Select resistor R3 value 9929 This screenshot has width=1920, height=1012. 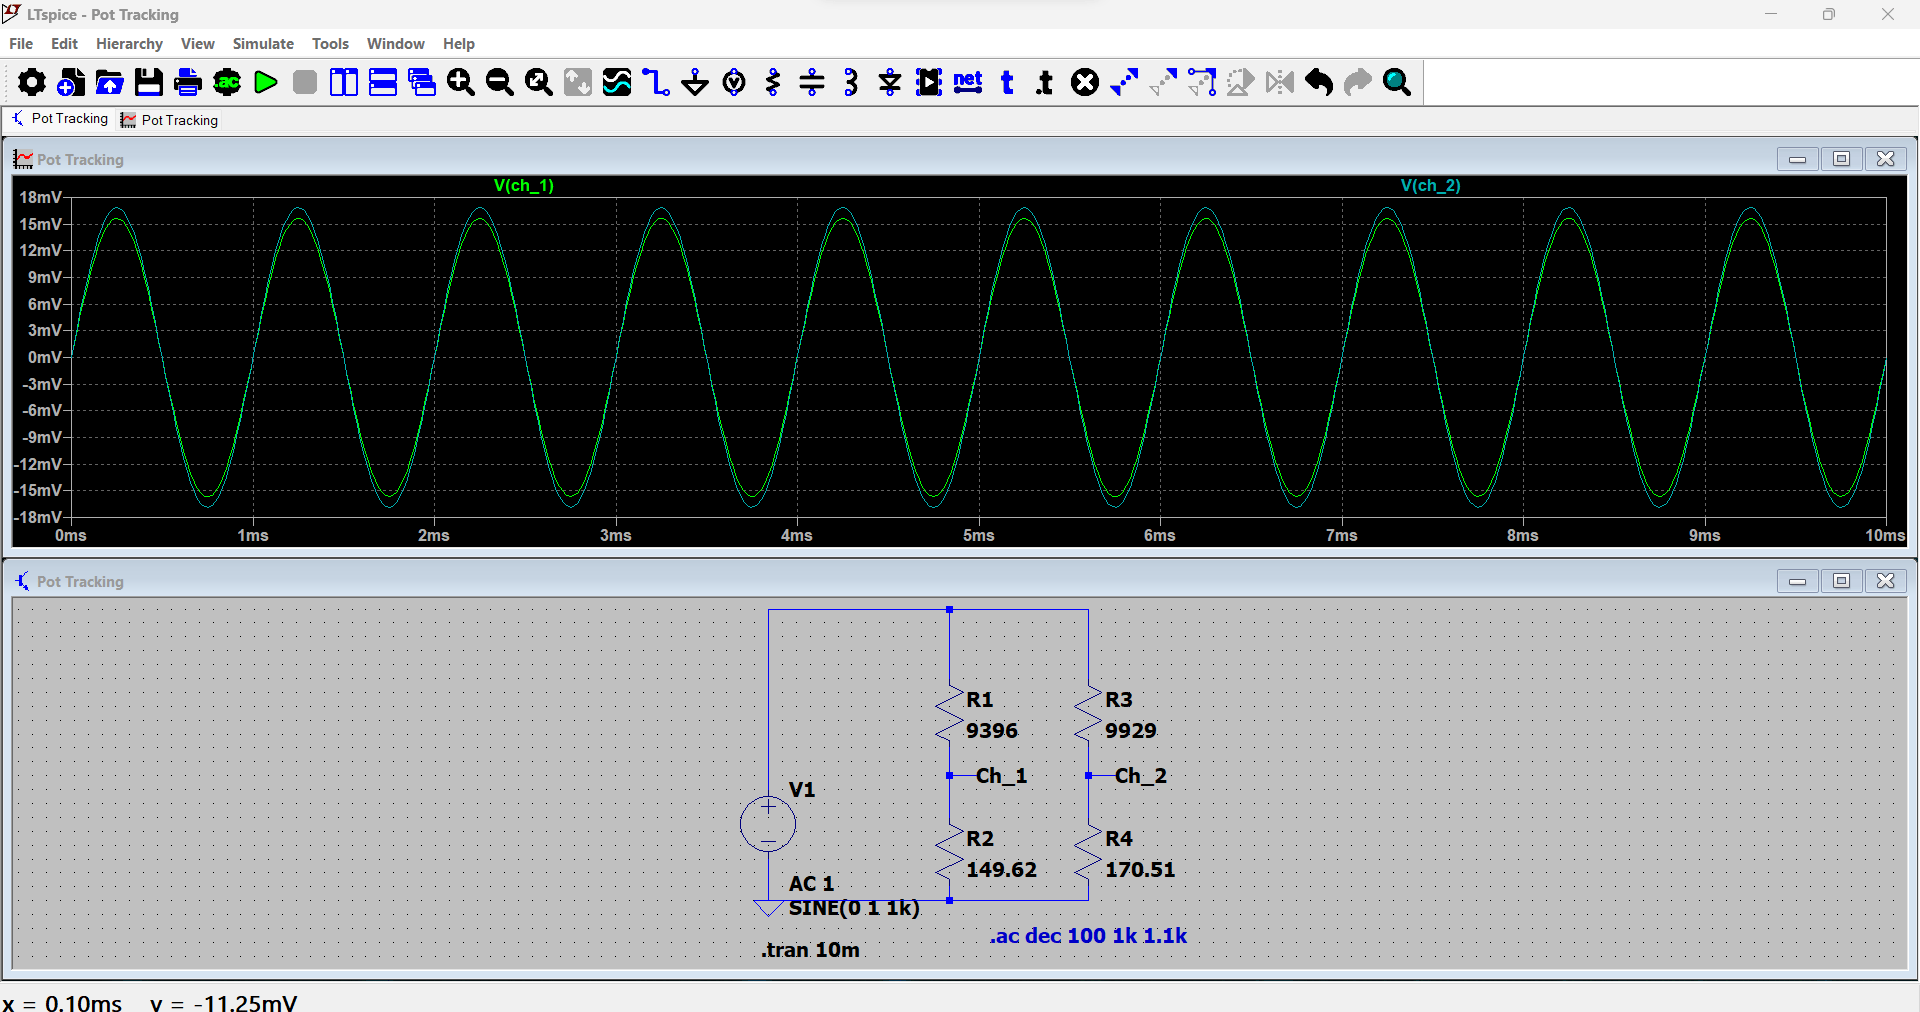point(1131,731)
